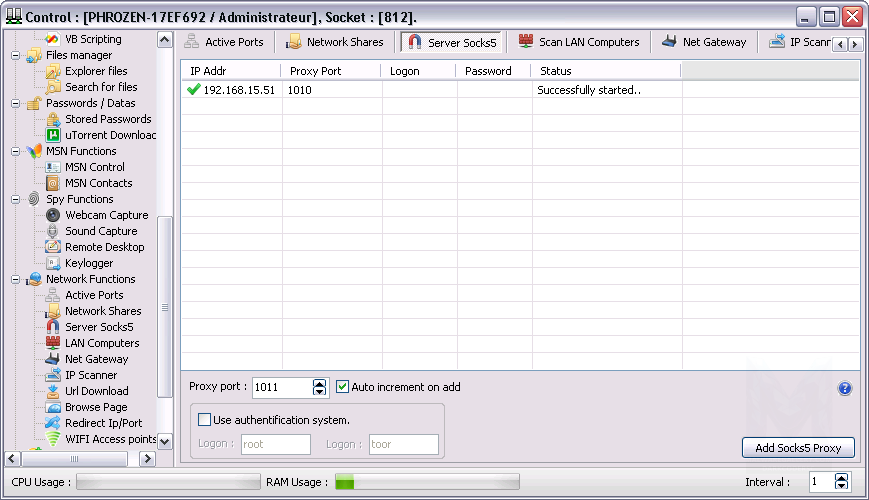Click the blue help question mark icon
The height and width of the screenshot is (500, 869).
tap(845, 389)
